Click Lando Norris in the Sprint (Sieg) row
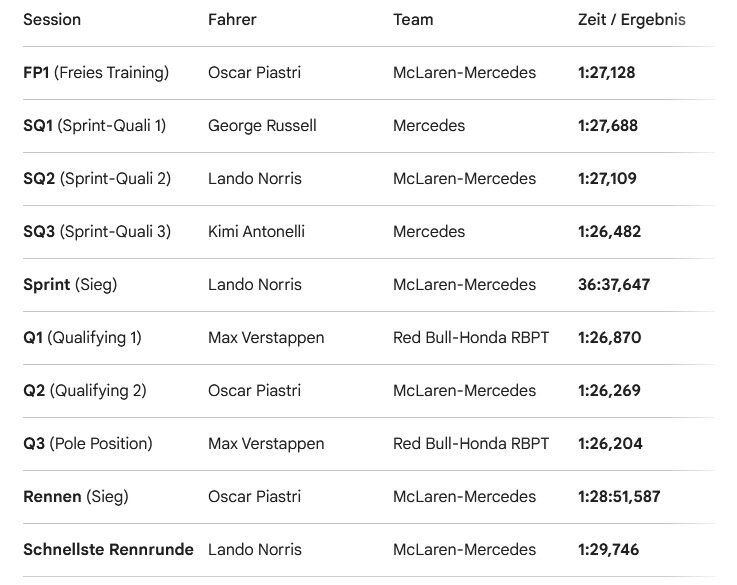Viewport: 737px width, 585px height. coord(255,285)
